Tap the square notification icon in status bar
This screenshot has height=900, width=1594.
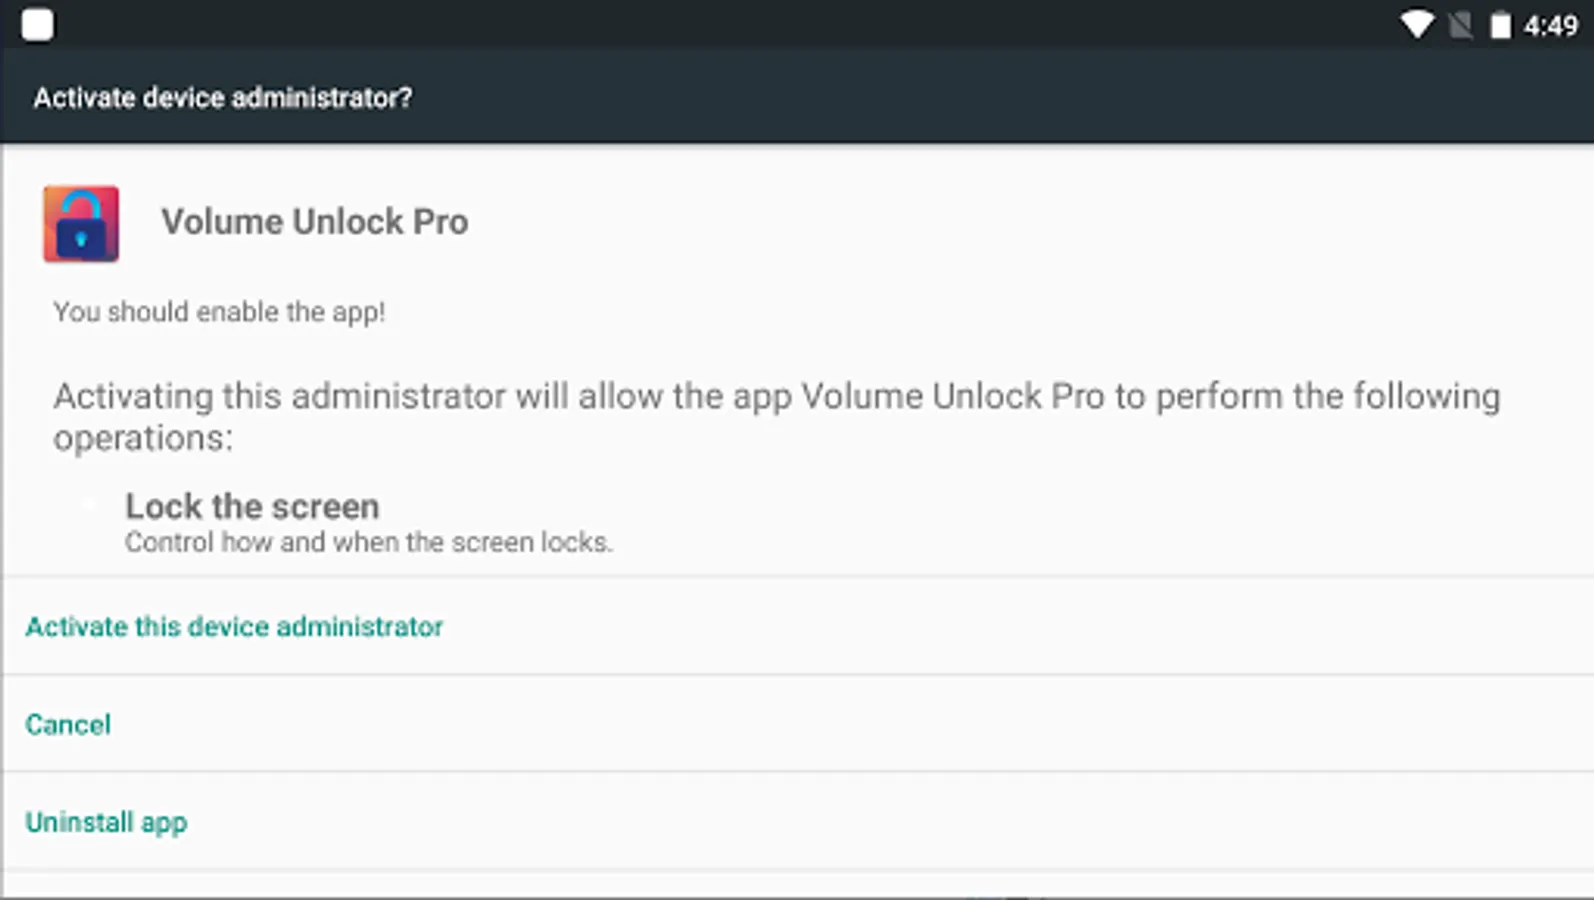[37, 25]
